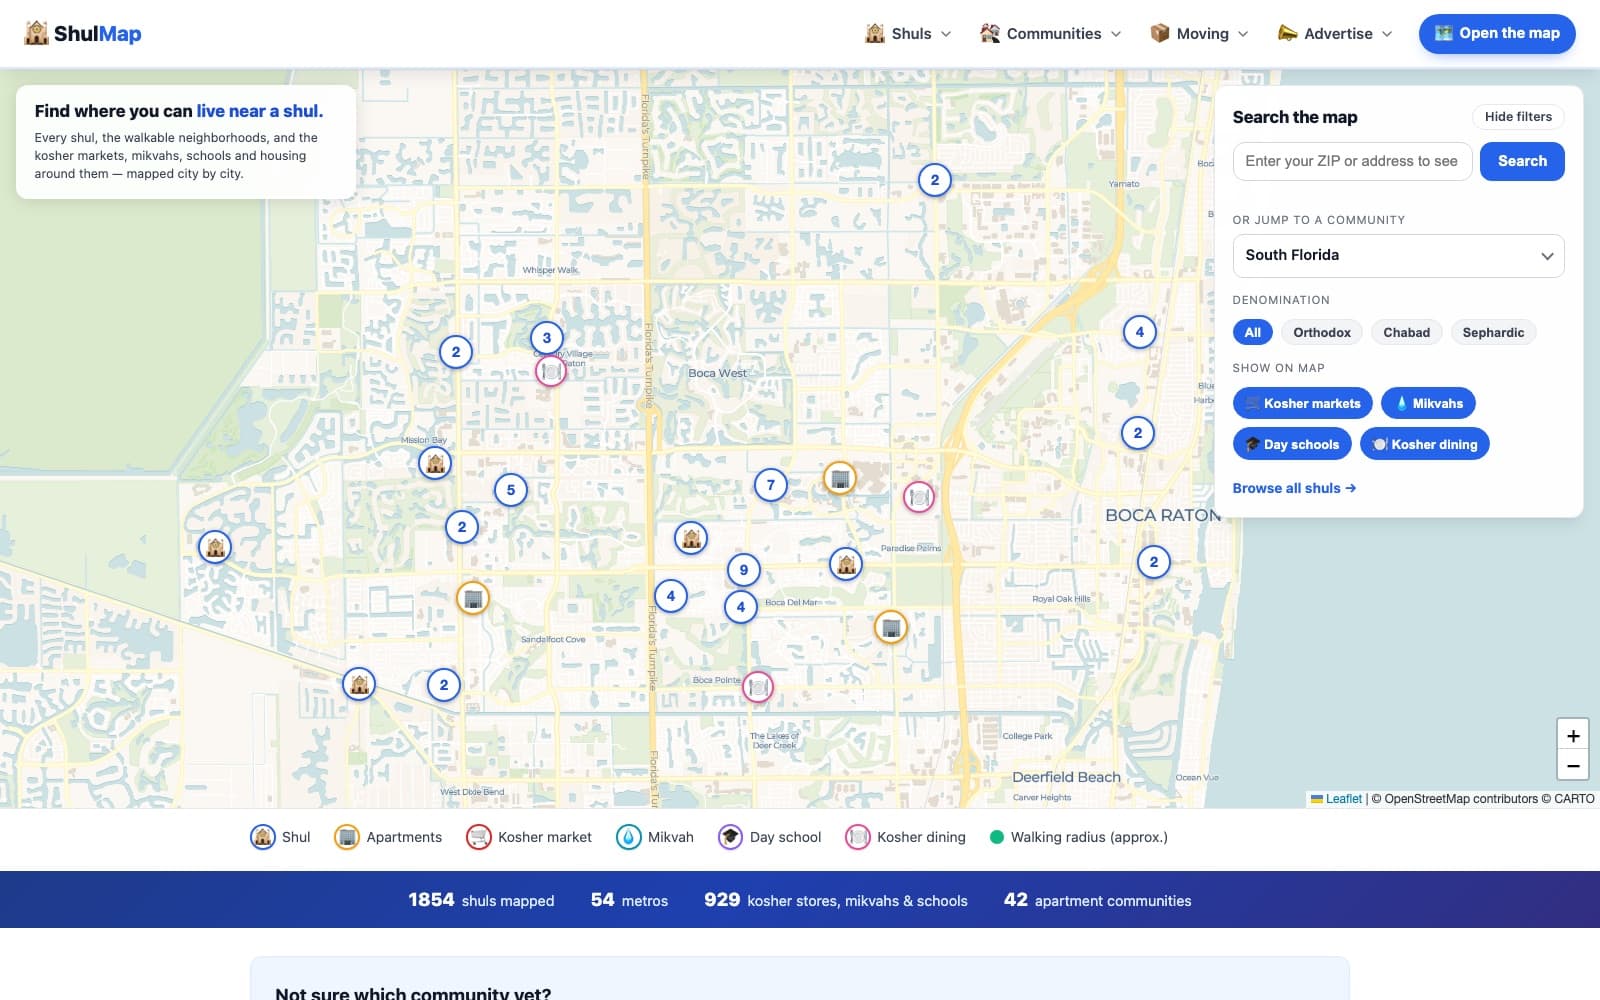
Task: Toggle Mikvahs on map
Action: [x=1428, y=404]
